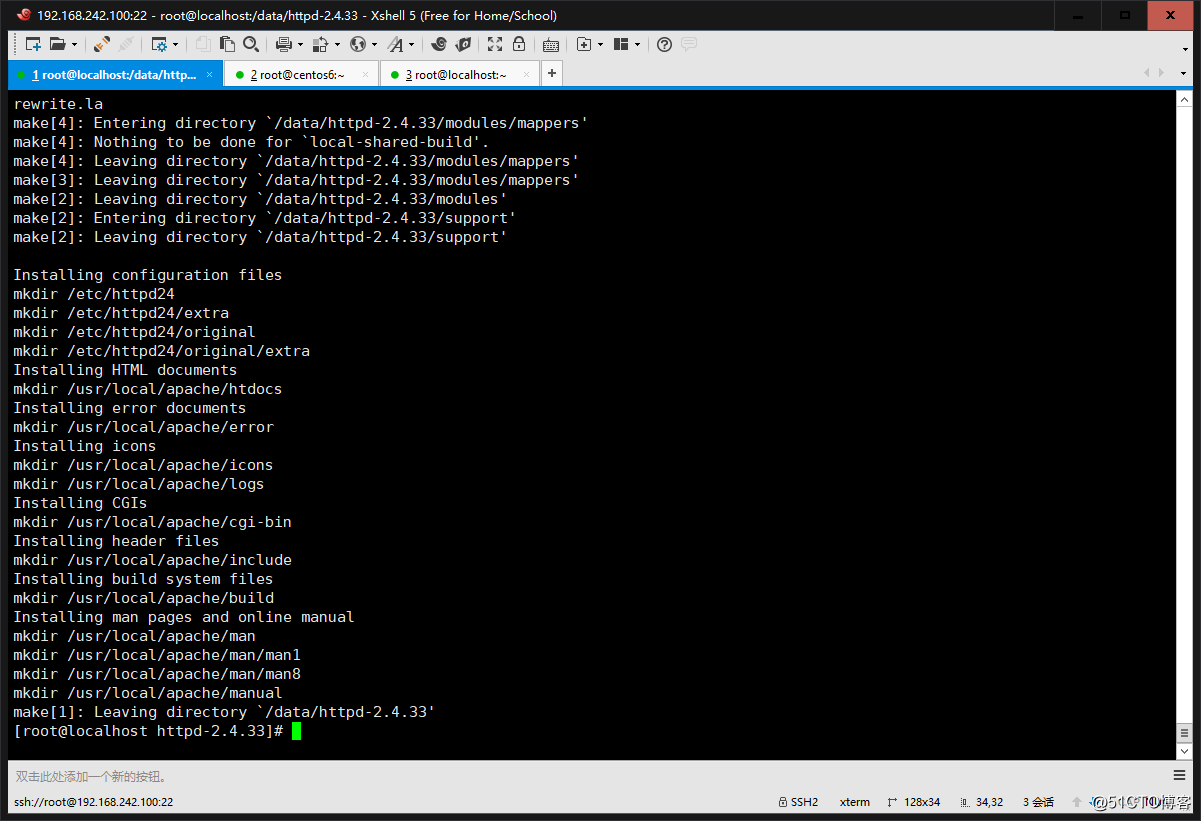Click the globe Encoding icon
This screenshot has height=821, width=1201.
pos(358,44)
